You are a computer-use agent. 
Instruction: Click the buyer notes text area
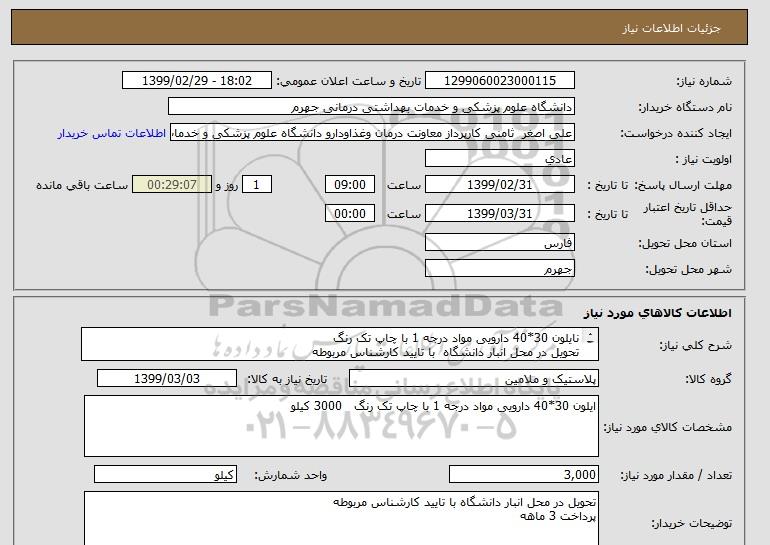(341, 518)
